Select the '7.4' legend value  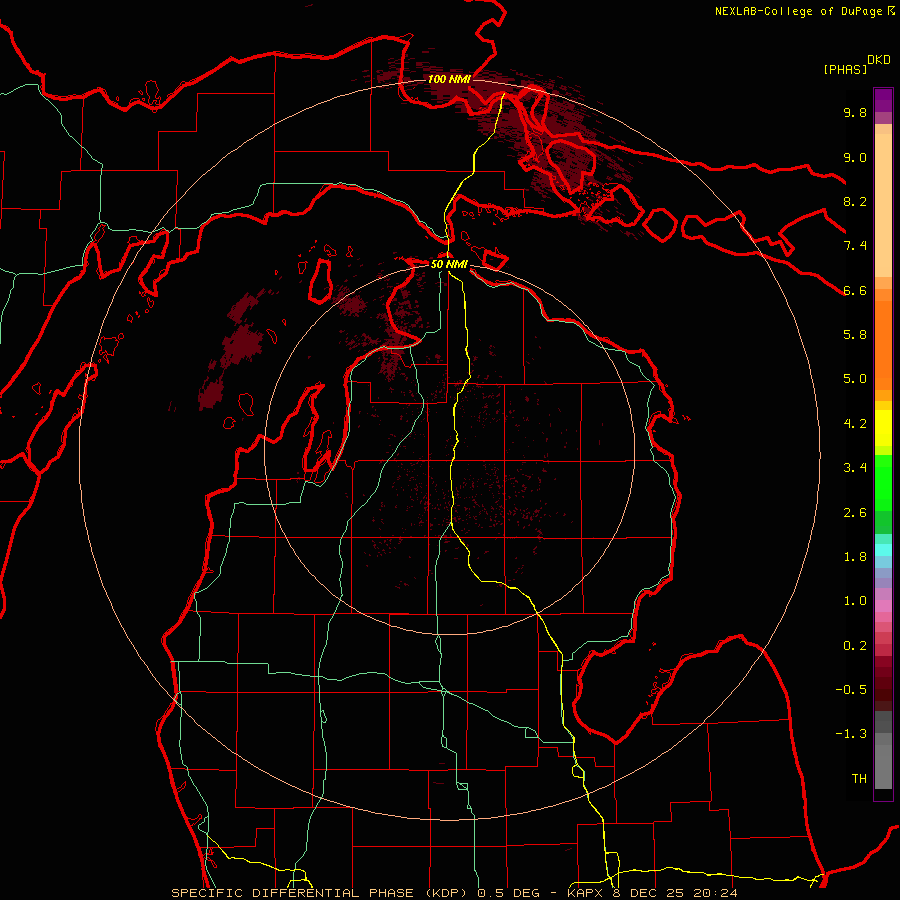855,246
